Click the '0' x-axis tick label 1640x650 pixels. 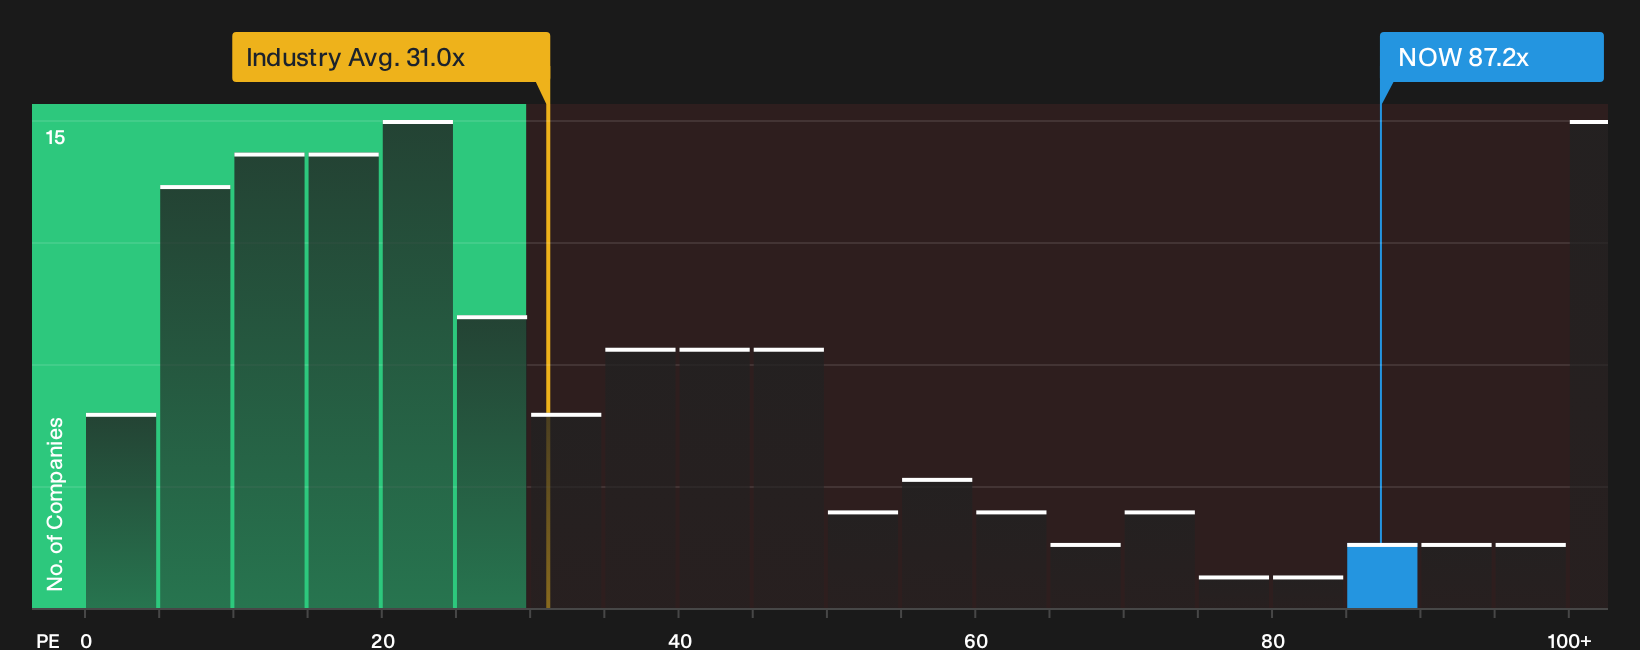tap(86, 641)
